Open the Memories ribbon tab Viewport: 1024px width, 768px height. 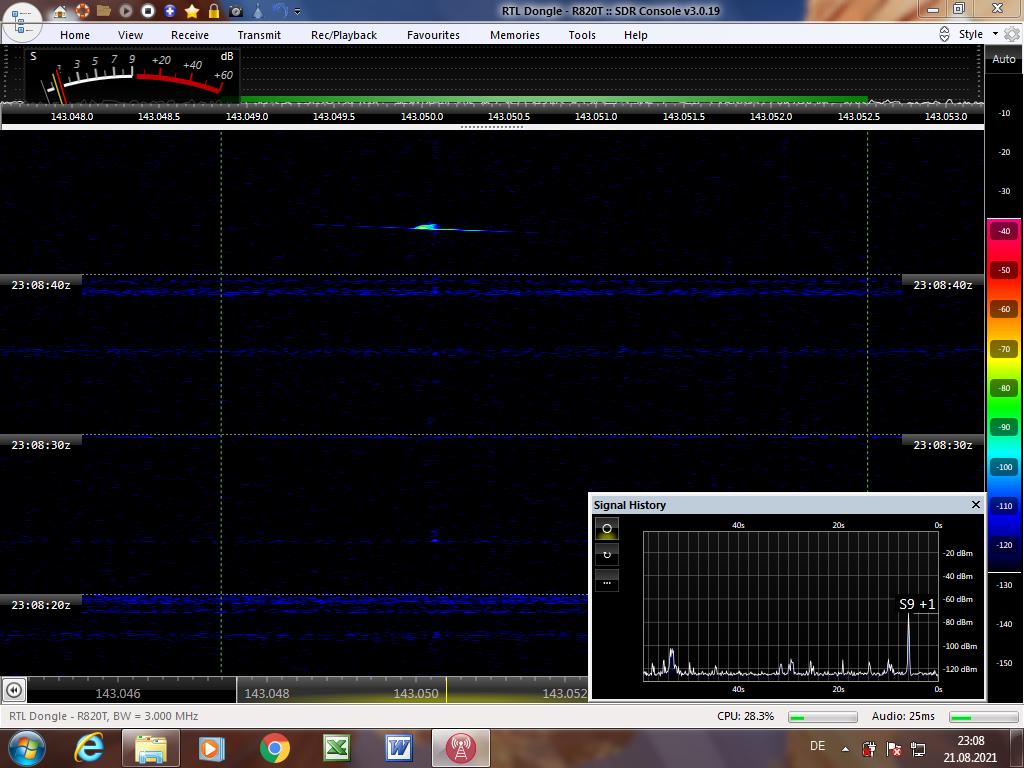point(515,35)
